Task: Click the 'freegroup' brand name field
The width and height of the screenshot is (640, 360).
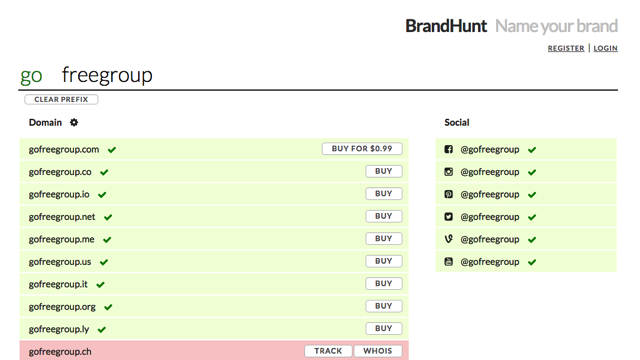Action: pyautogui.click(x=107, y=76)
